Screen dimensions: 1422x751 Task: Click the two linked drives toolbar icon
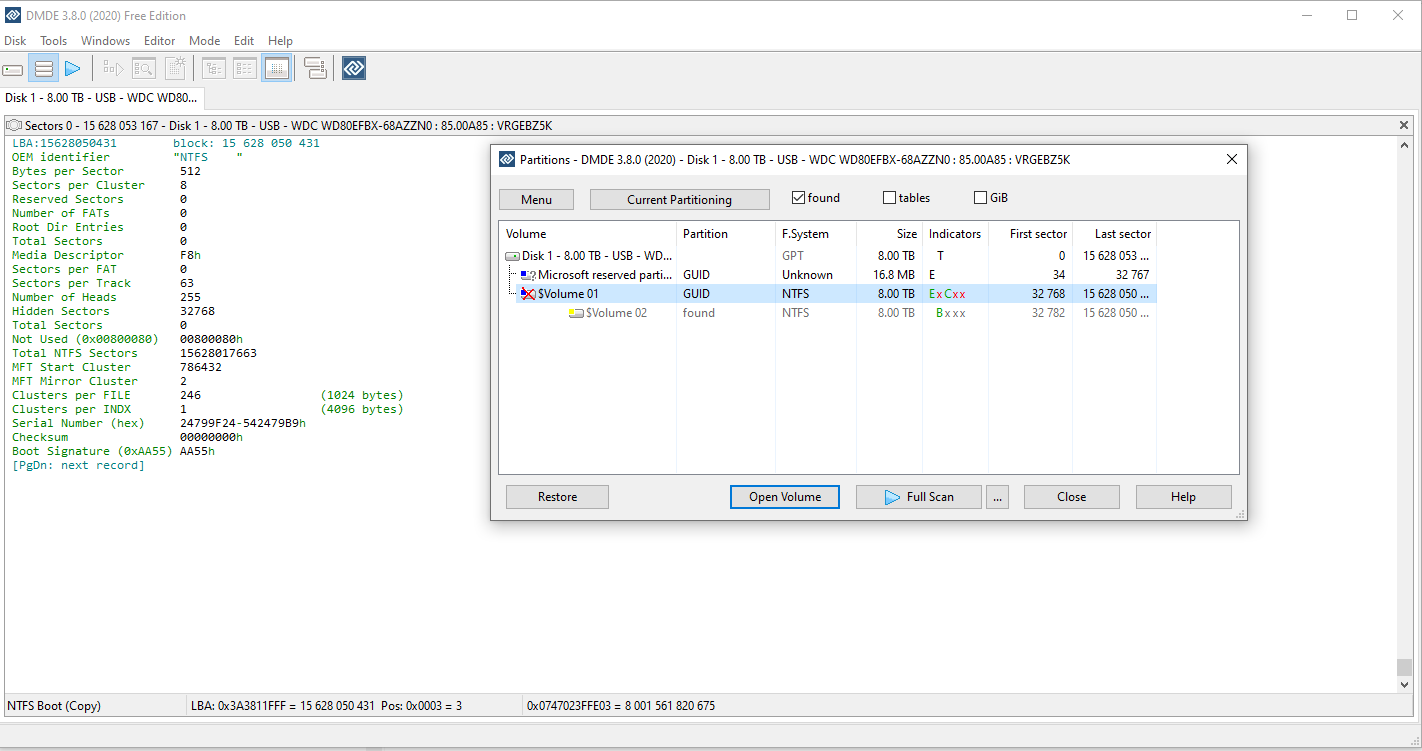coord(316,69)
